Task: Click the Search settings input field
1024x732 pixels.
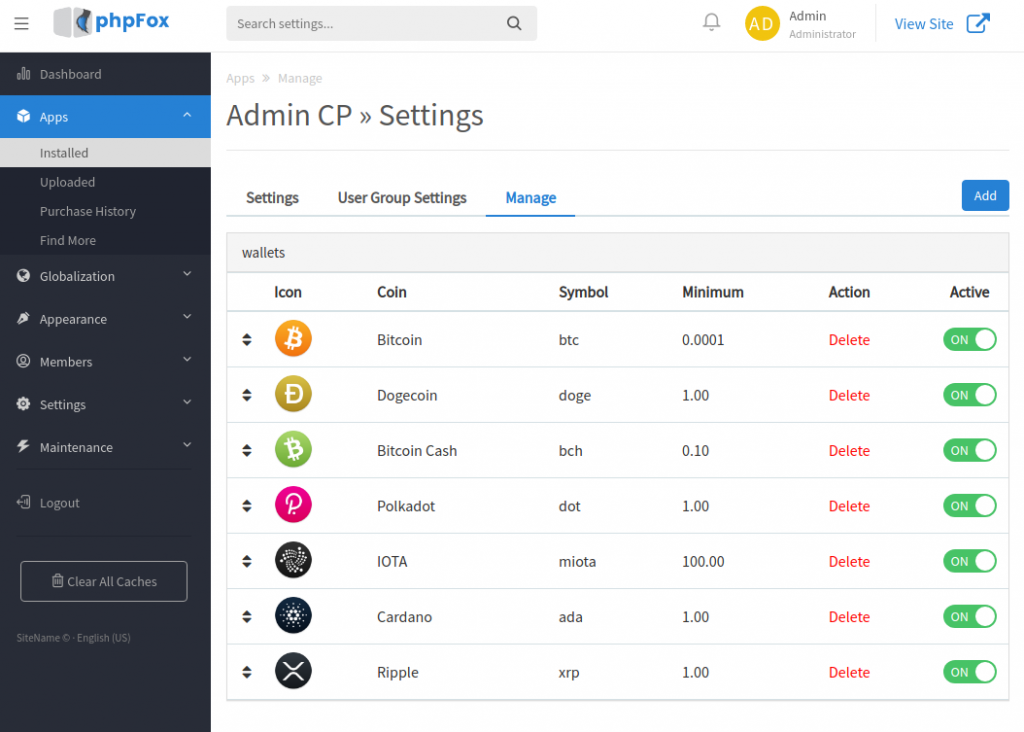Action: click(380, 23)
